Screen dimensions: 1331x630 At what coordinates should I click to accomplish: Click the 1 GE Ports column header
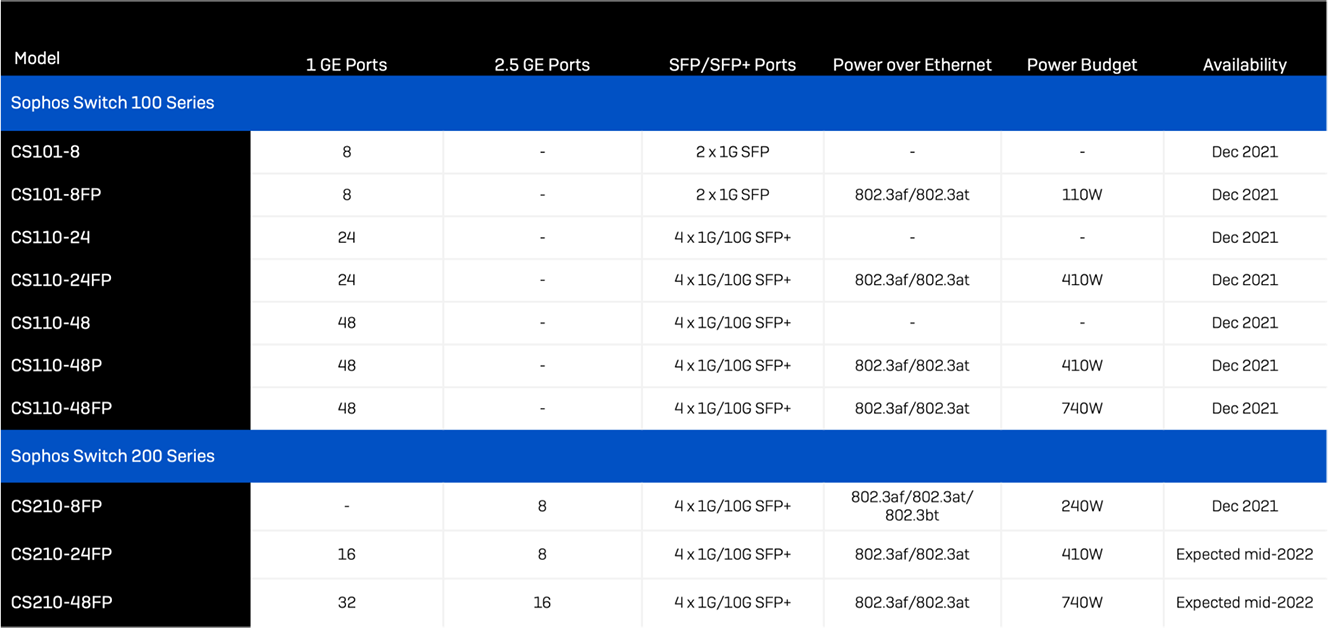tap(346, 64)
